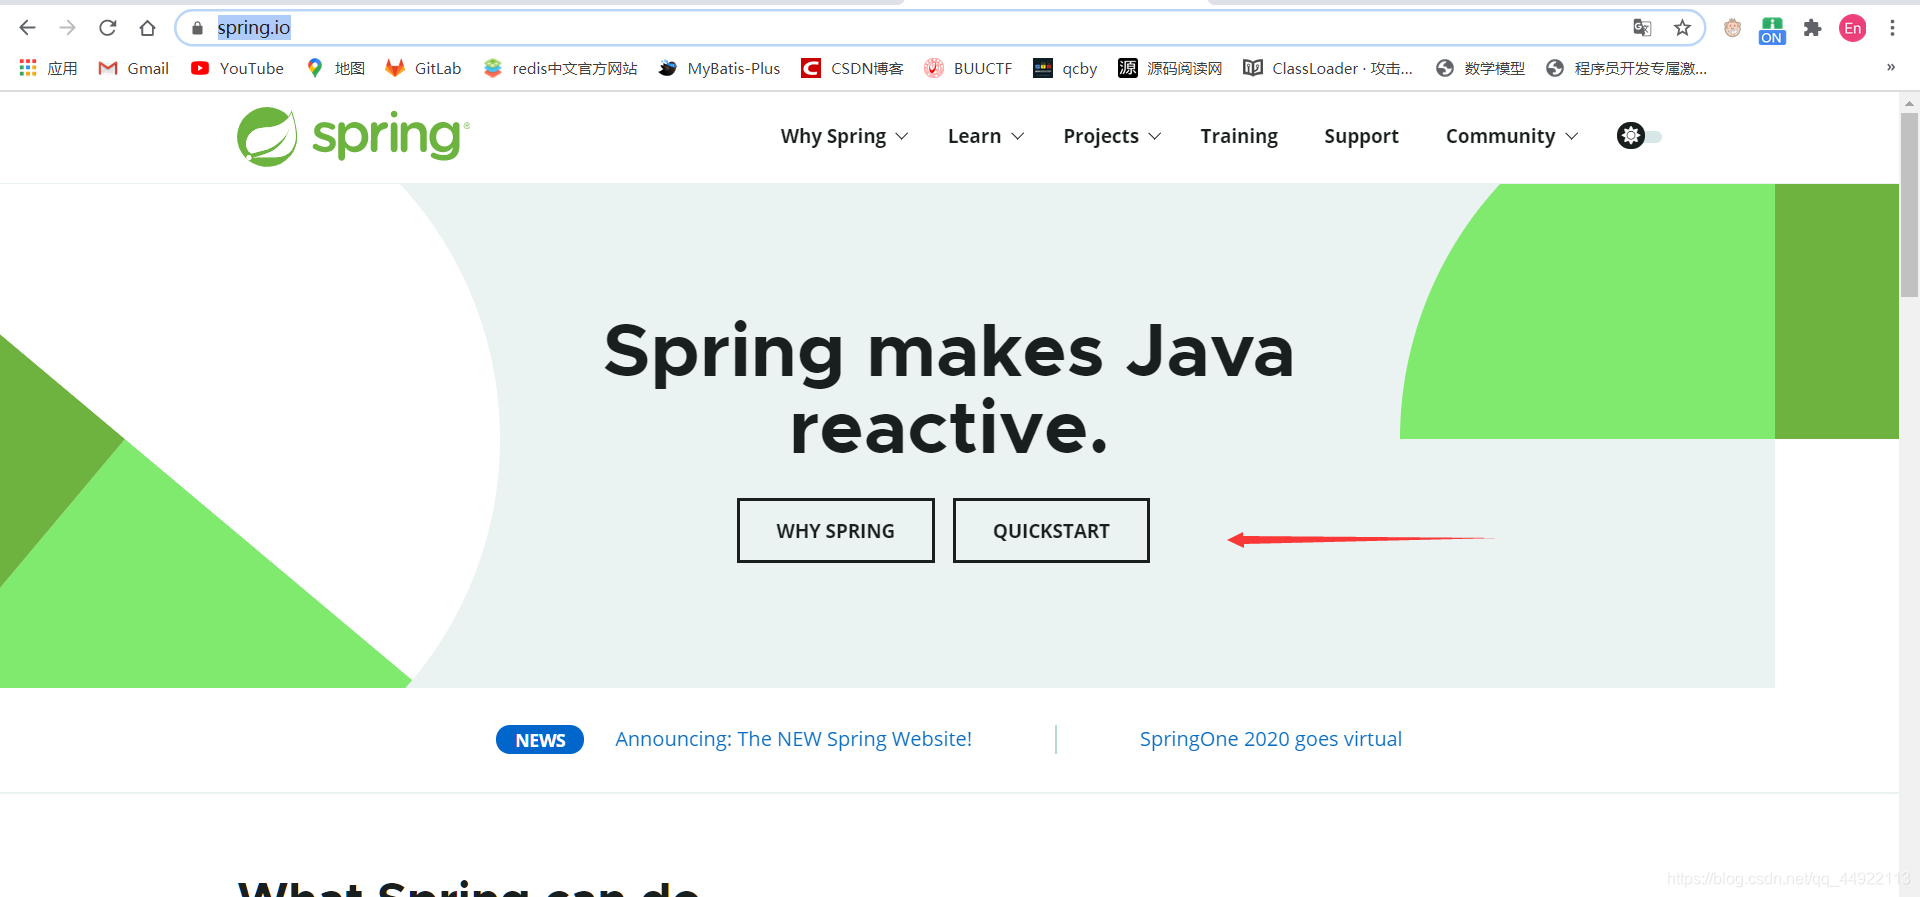Open the MyBatis-Plus bookmark
Viewport: 1920px width, 897px height.
(x=719, y=68)
